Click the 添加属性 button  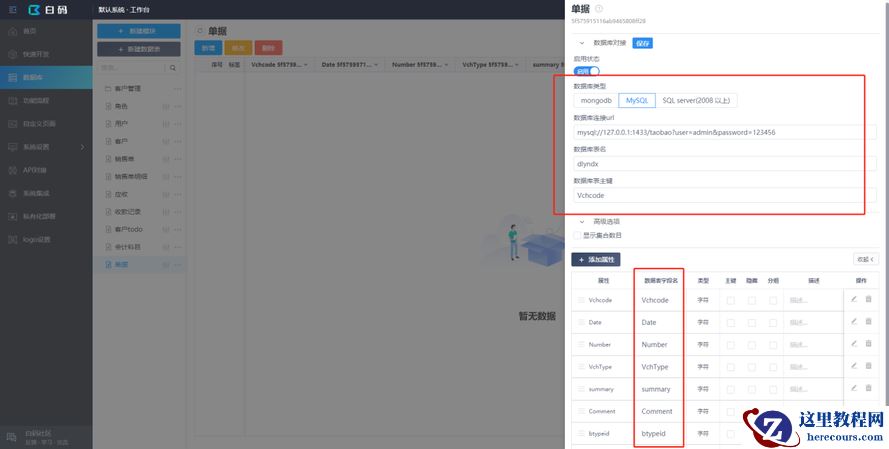click(596, 260)
